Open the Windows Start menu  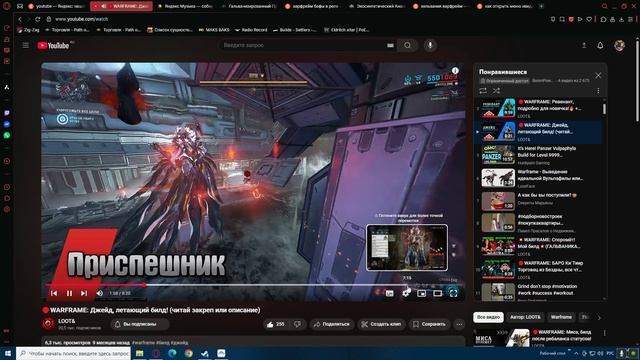point(7,353)
